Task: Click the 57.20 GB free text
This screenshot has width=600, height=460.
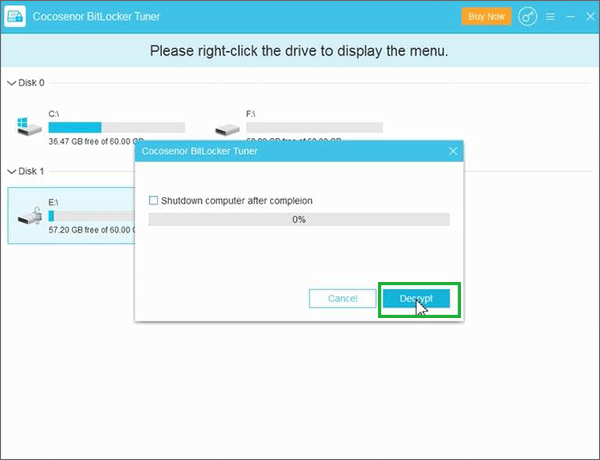Action: 92,230
